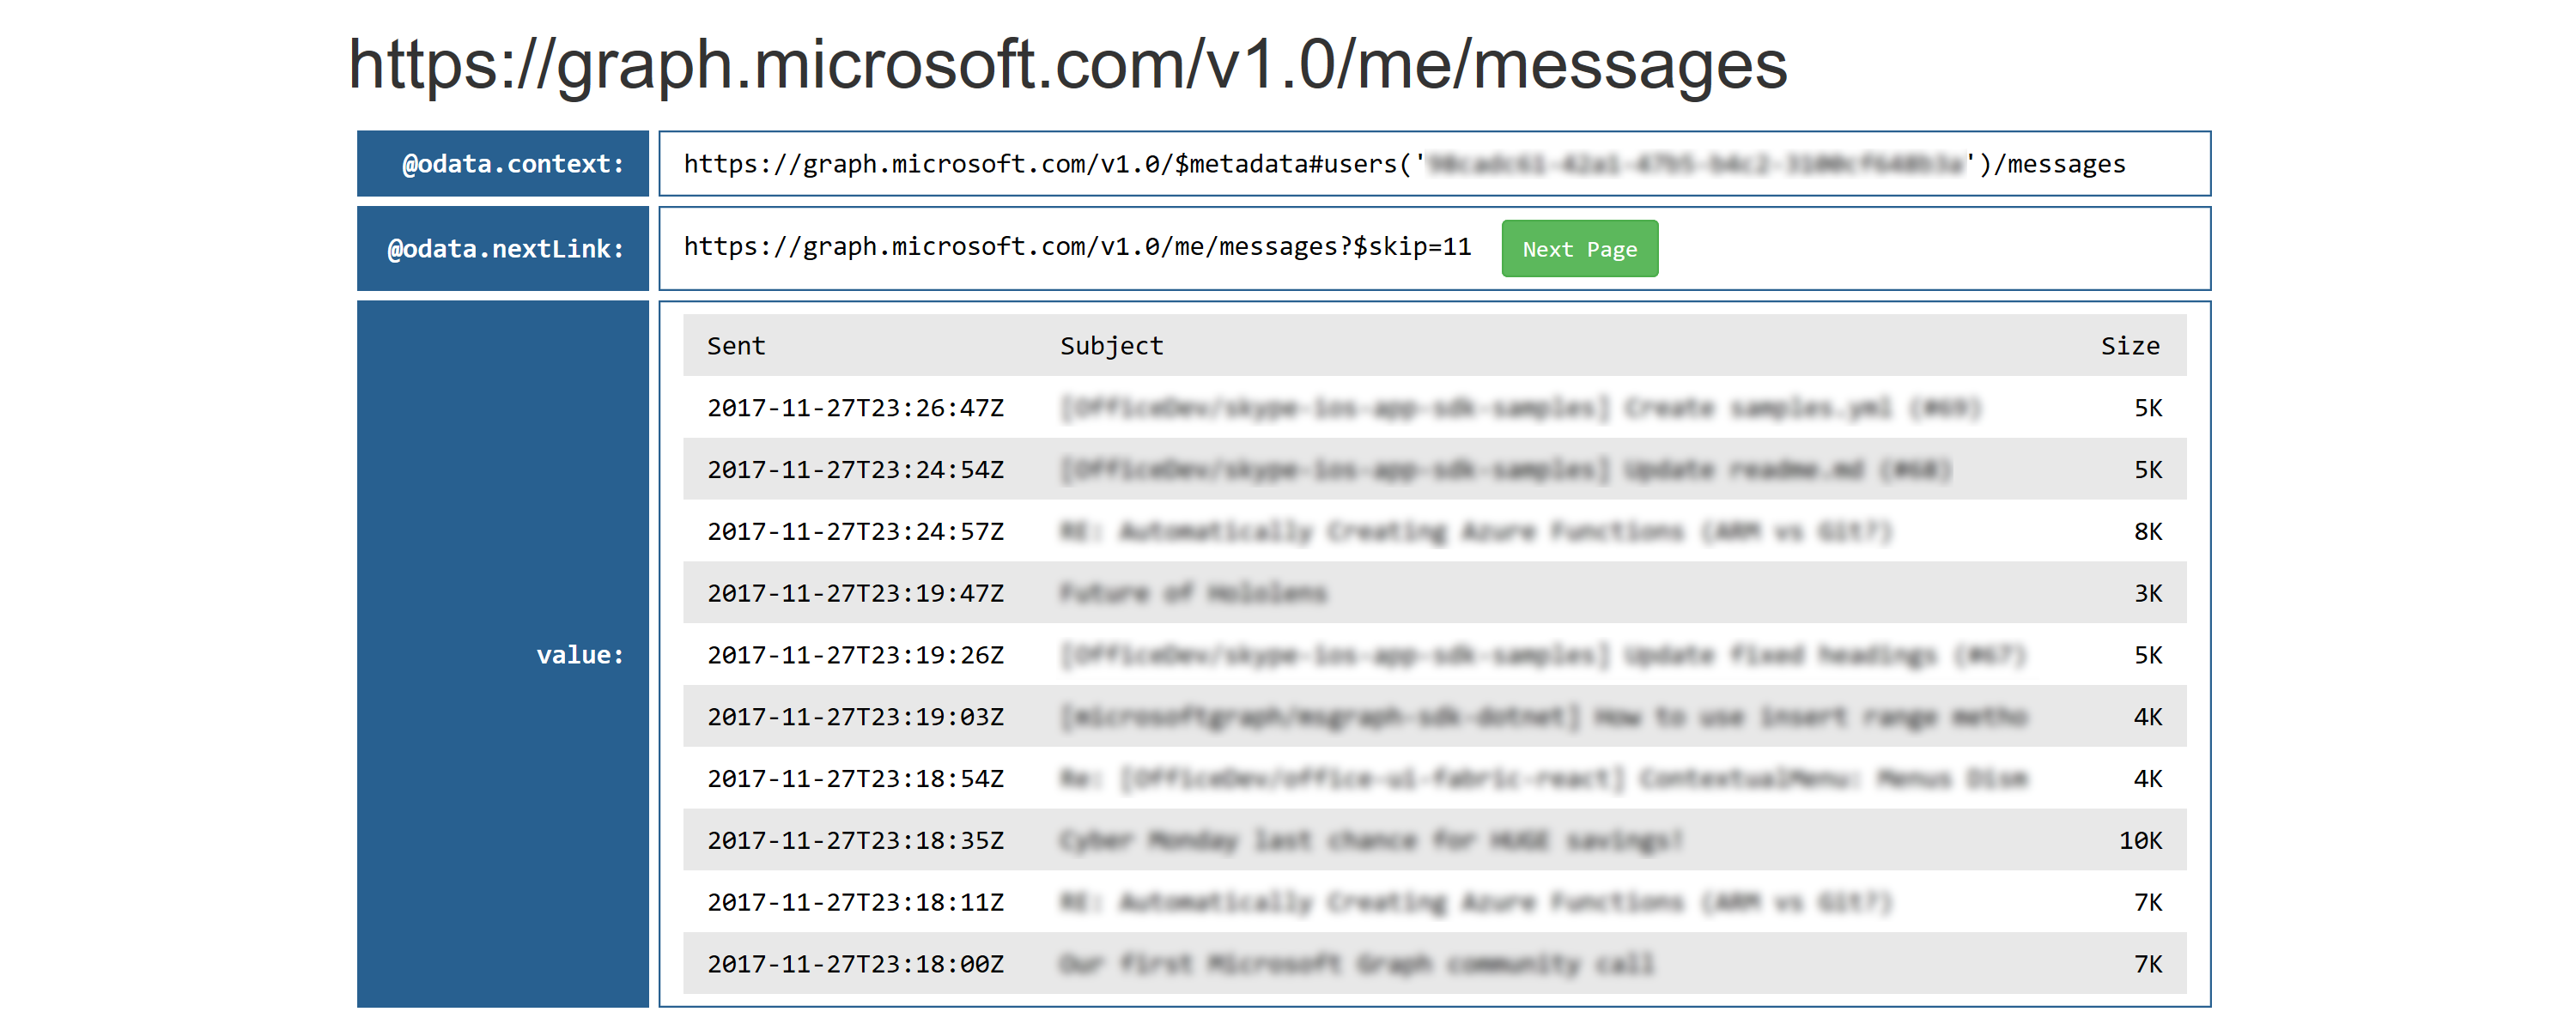Screen dimensions: 2576x1030
Task: Select message sent at 2017-11-27T23:26:47Z
Action: click(855, 408)
